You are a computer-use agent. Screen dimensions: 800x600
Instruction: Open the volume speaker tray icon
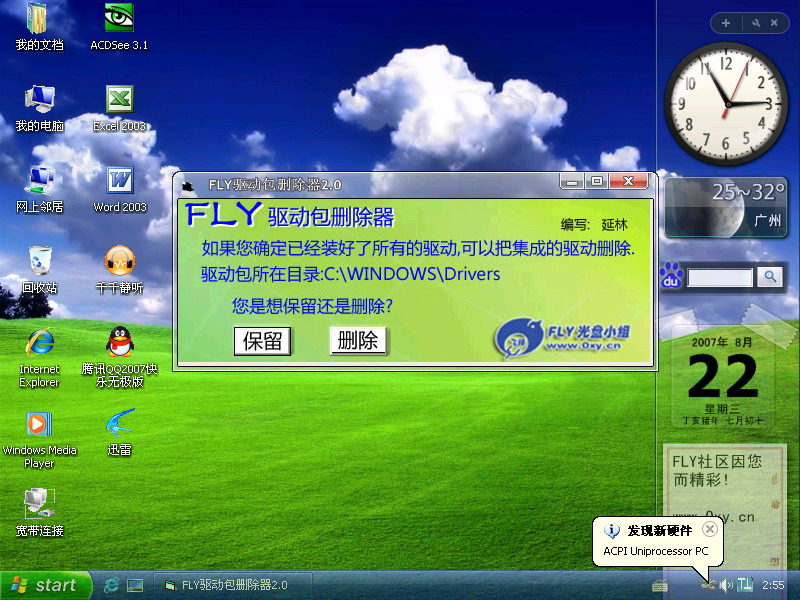tap(726, 585)
